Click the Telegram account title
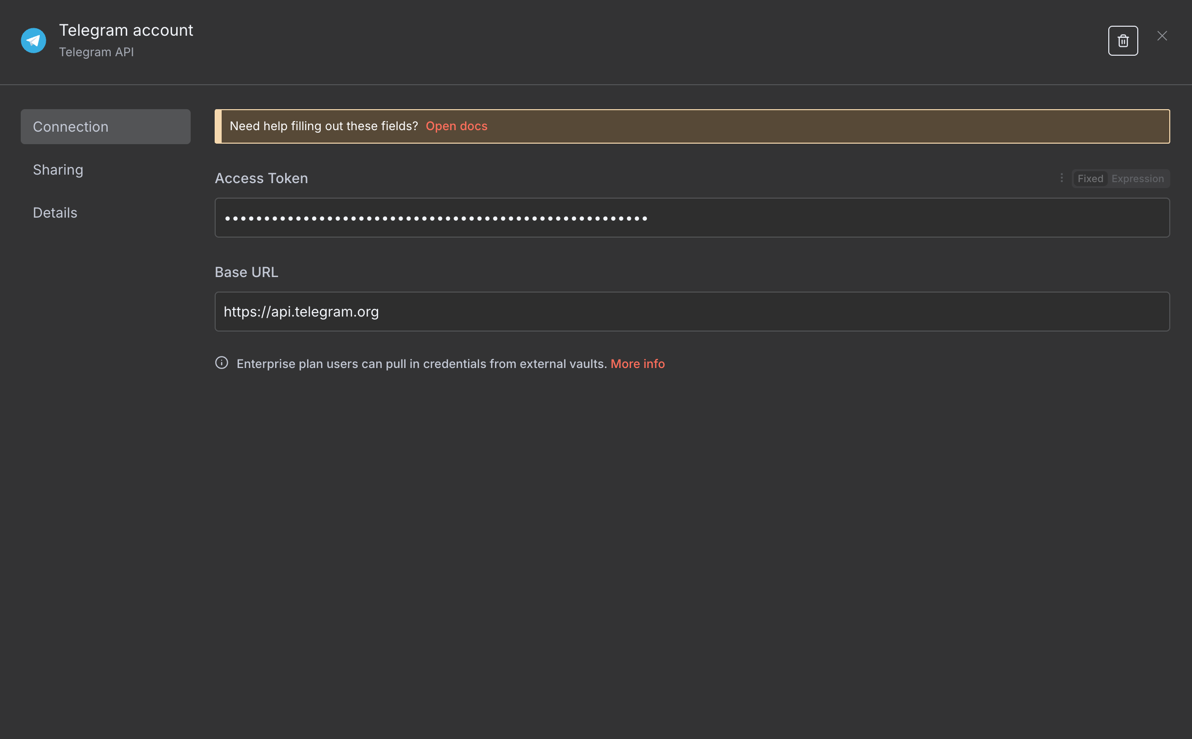The height and width of the screenshot is (739, 1192). pos(126,30)
